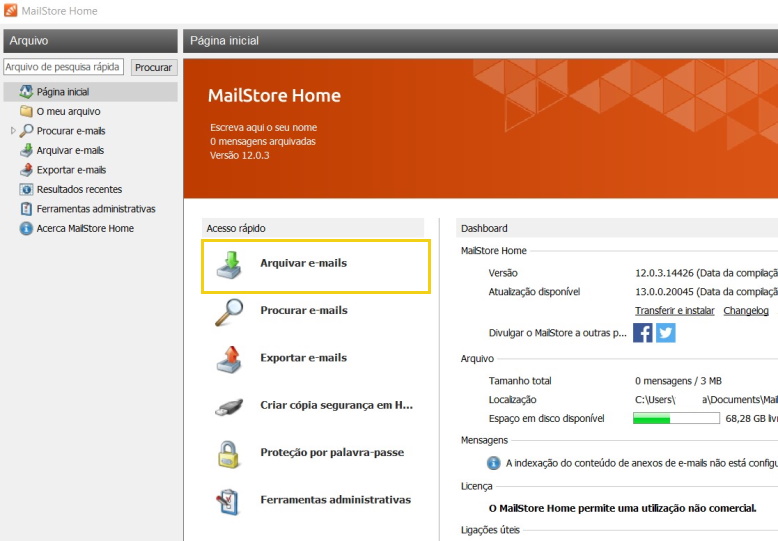Screen dimensions: 778x541
Task: Click the large clipboard admin tools icon
Action: [228, 501]
